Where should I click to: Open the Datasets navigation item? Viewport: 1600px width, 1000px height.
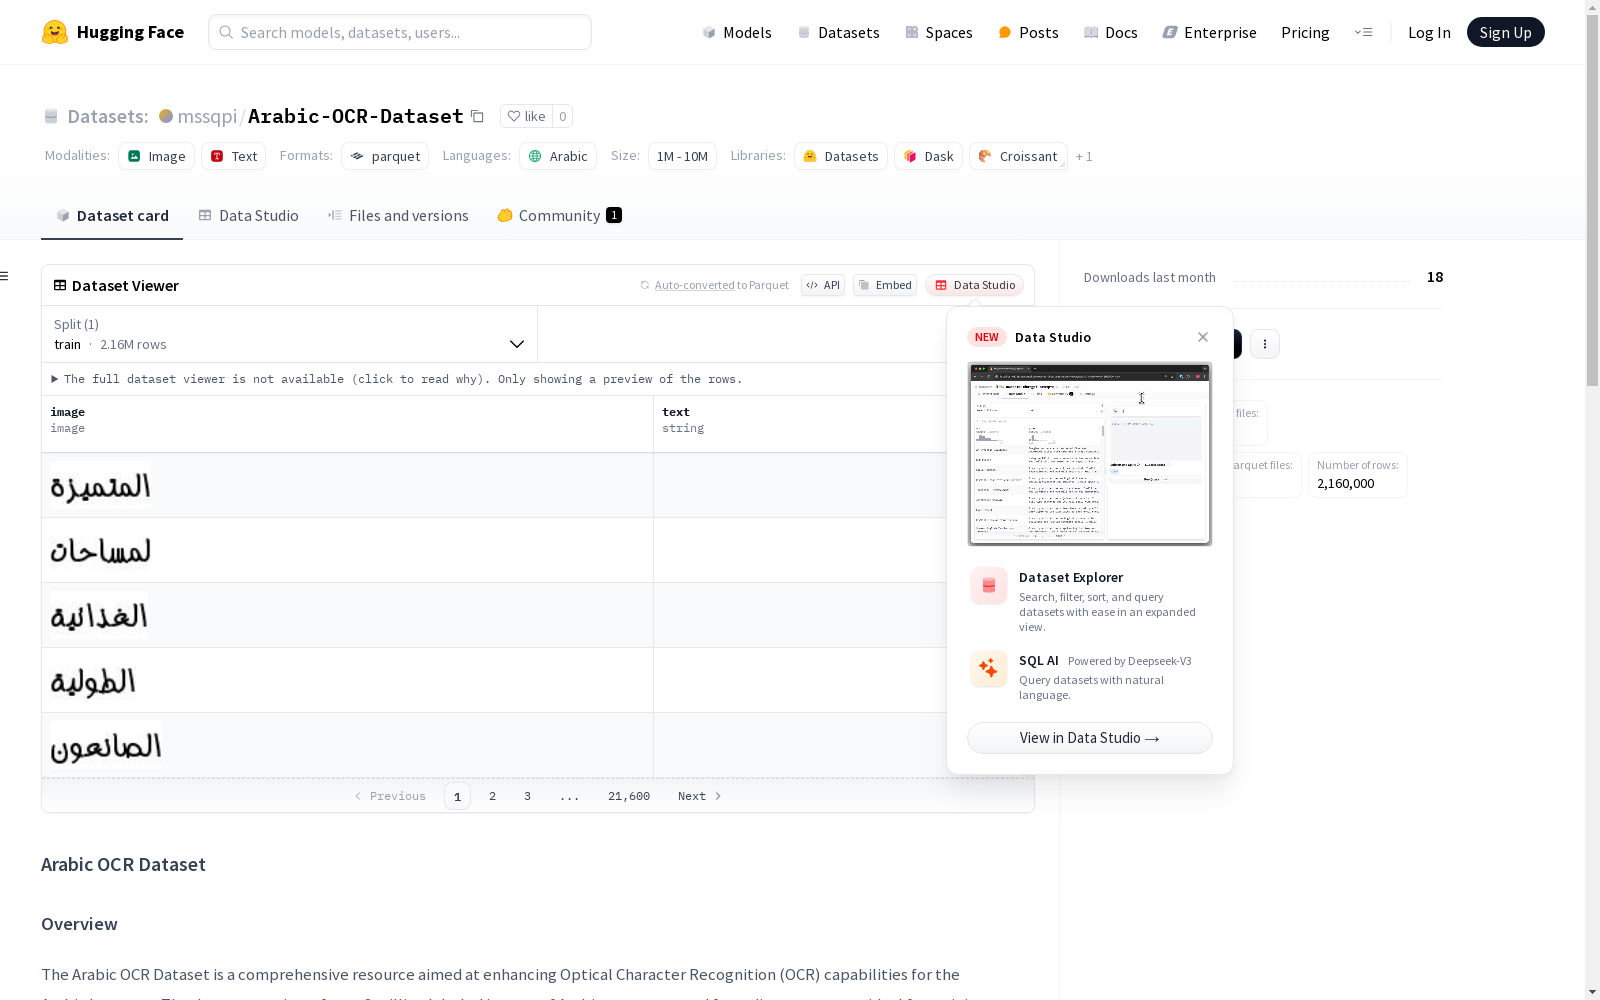838,32
